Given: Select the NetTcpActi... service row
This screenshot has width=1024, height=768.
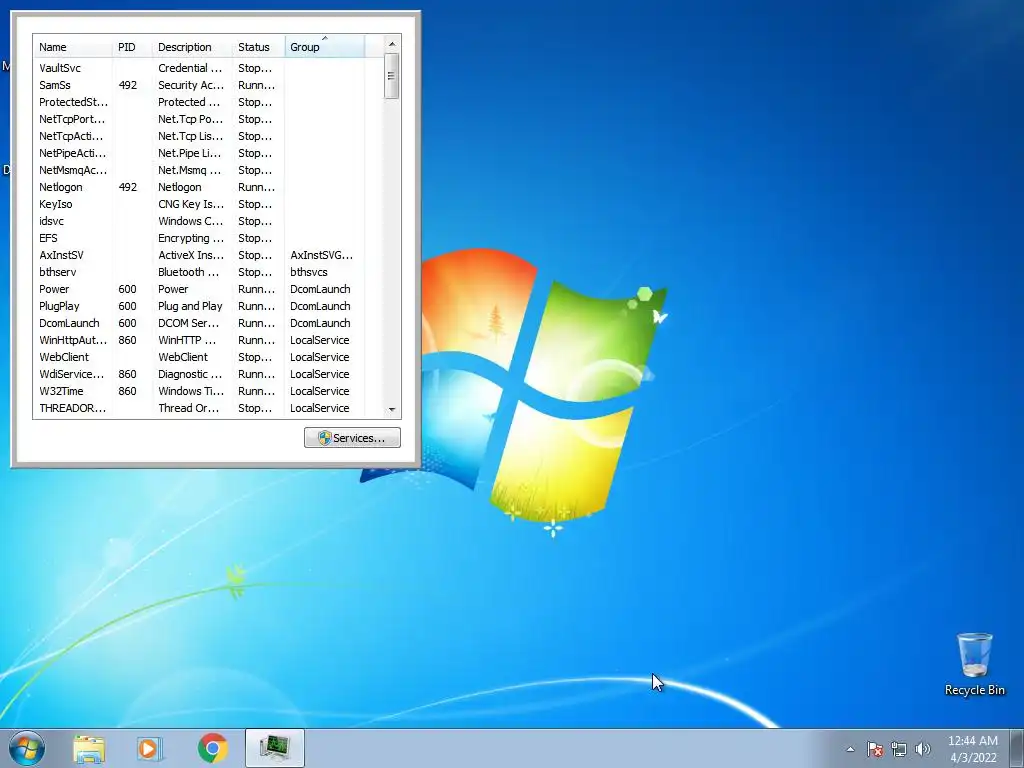Looking at the screenshot, I should click(x=199, y=136).
